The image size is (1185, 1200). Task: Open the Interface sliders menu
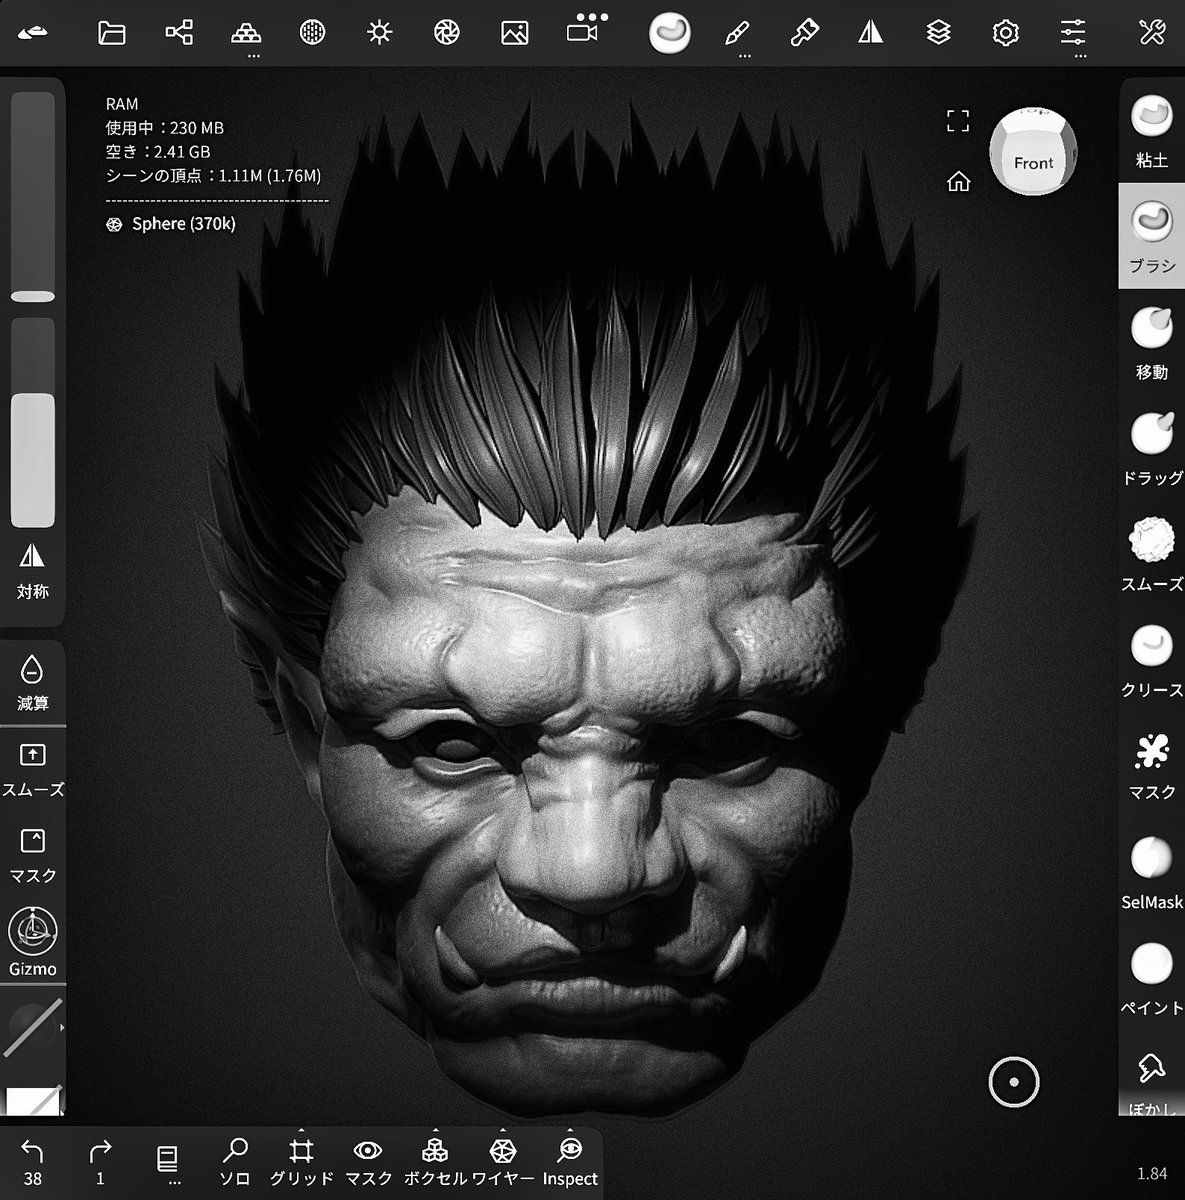tap(1073, 33)
